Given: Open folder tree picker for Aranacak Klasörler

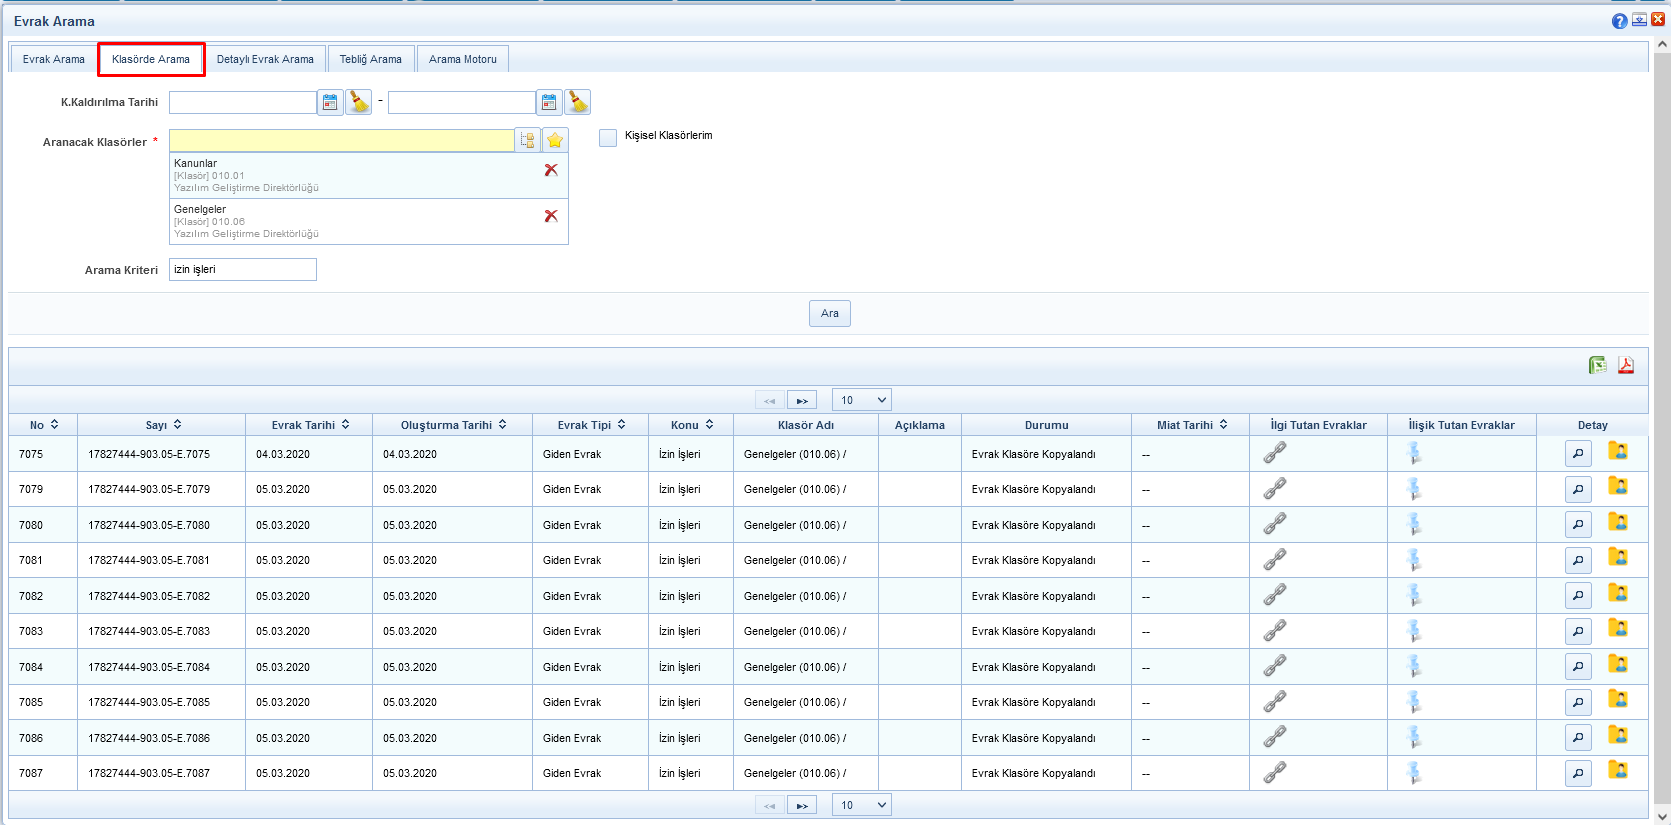Looking at the screenshot, I should click(527, 140).
